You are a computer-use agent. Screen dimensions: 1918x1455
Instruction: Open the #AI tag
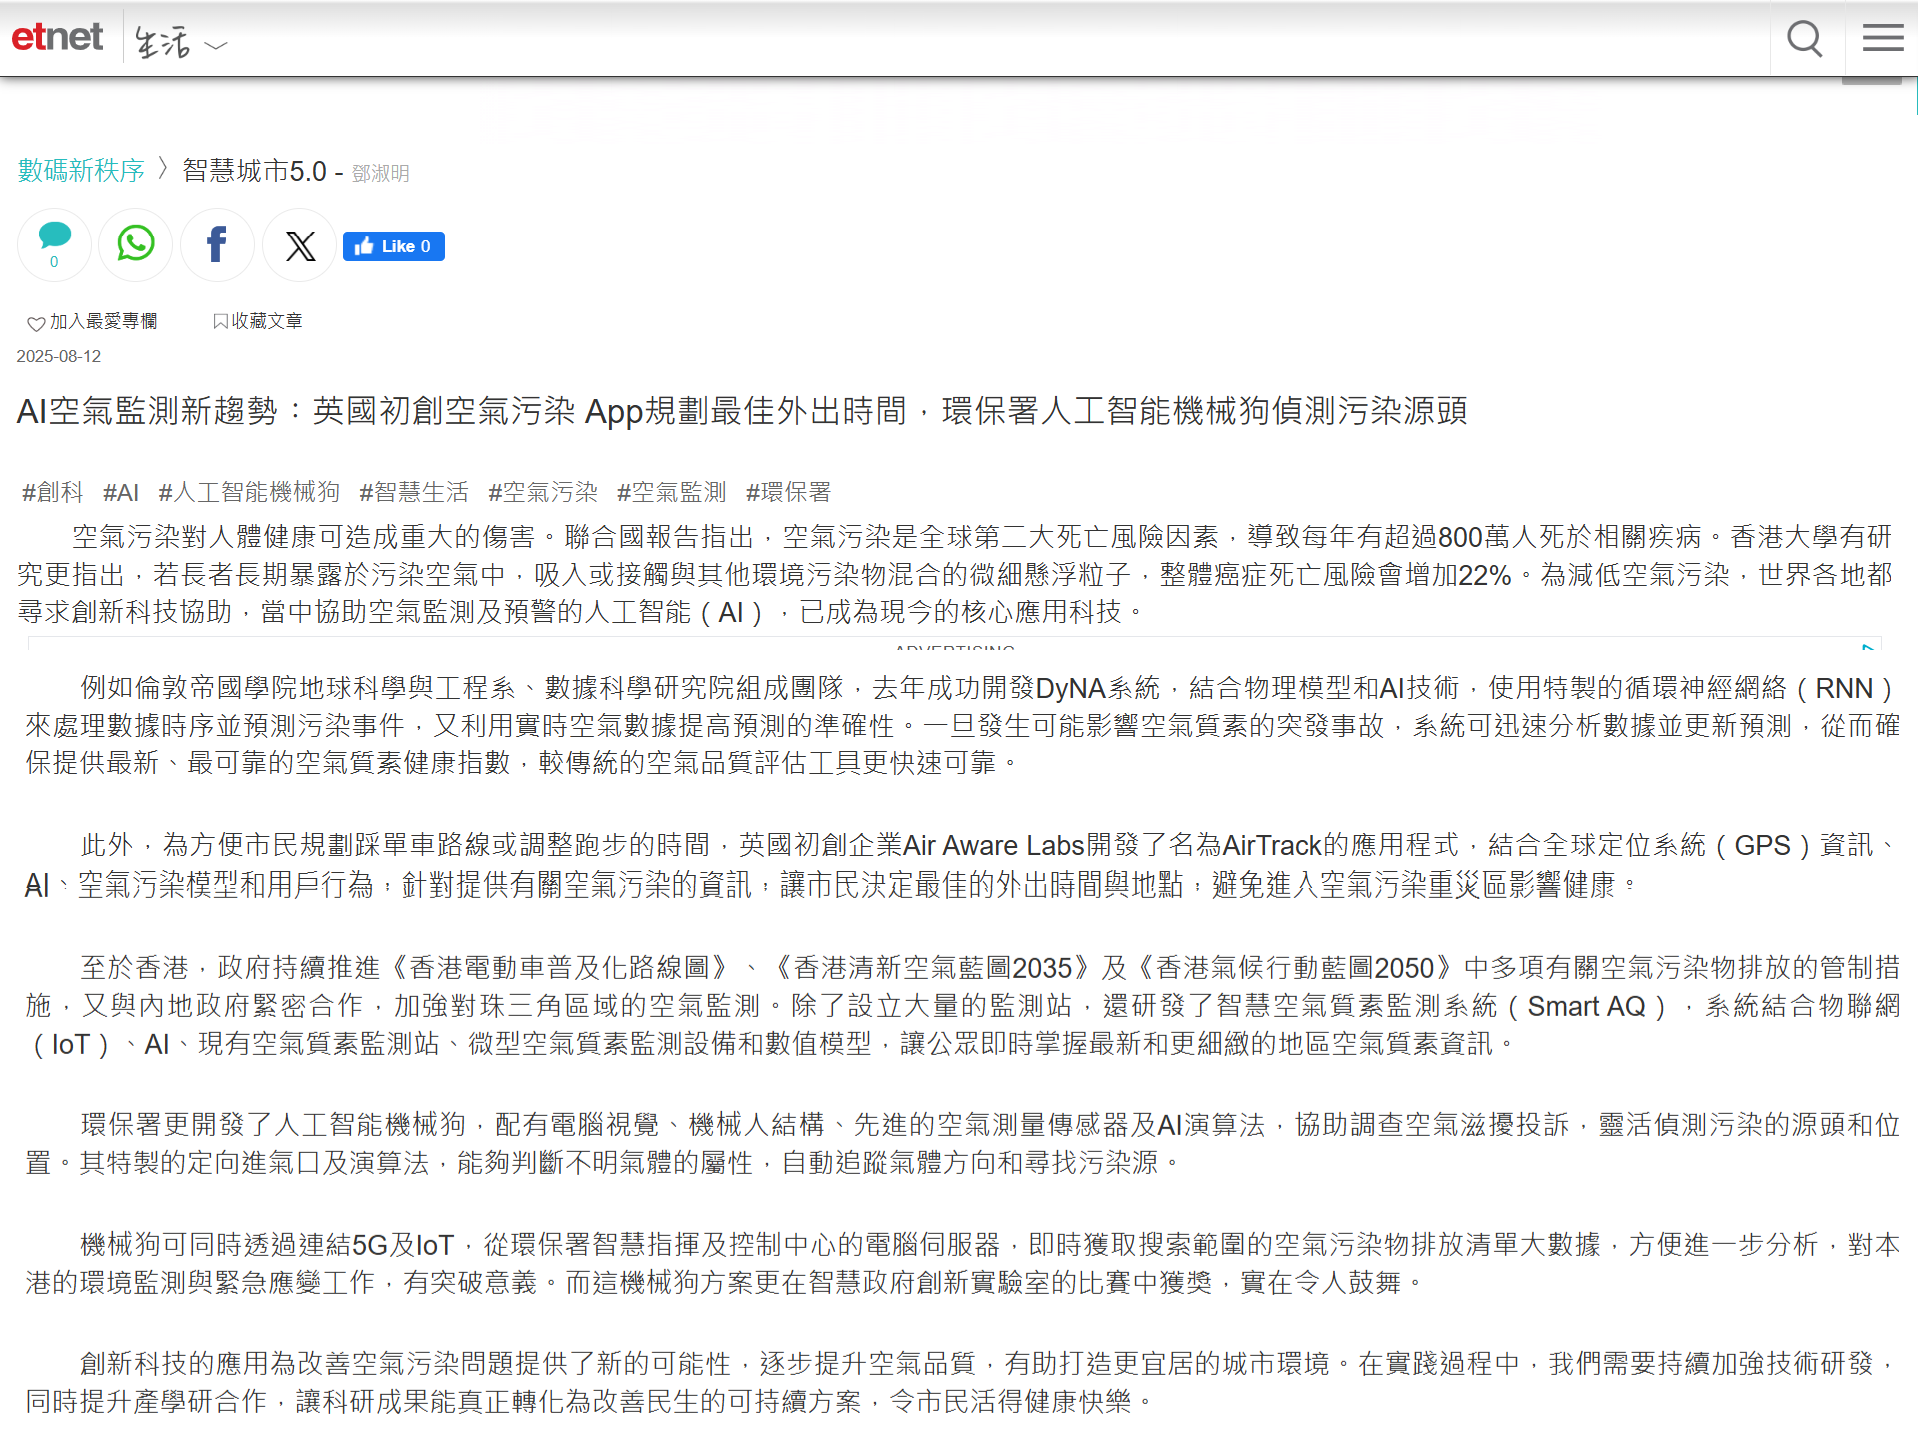(x=121, y=492)
